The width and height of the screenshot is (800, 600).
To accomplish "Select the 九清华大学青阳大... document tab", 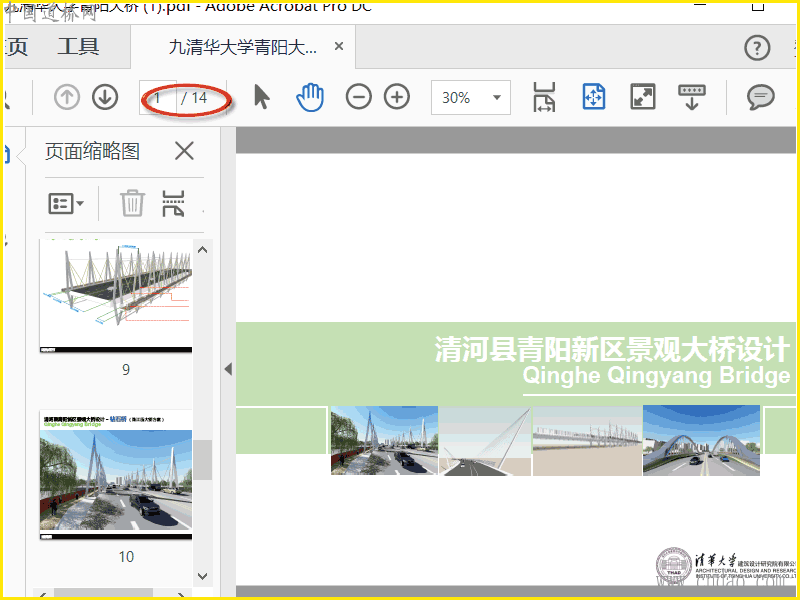I will [243, 47].
